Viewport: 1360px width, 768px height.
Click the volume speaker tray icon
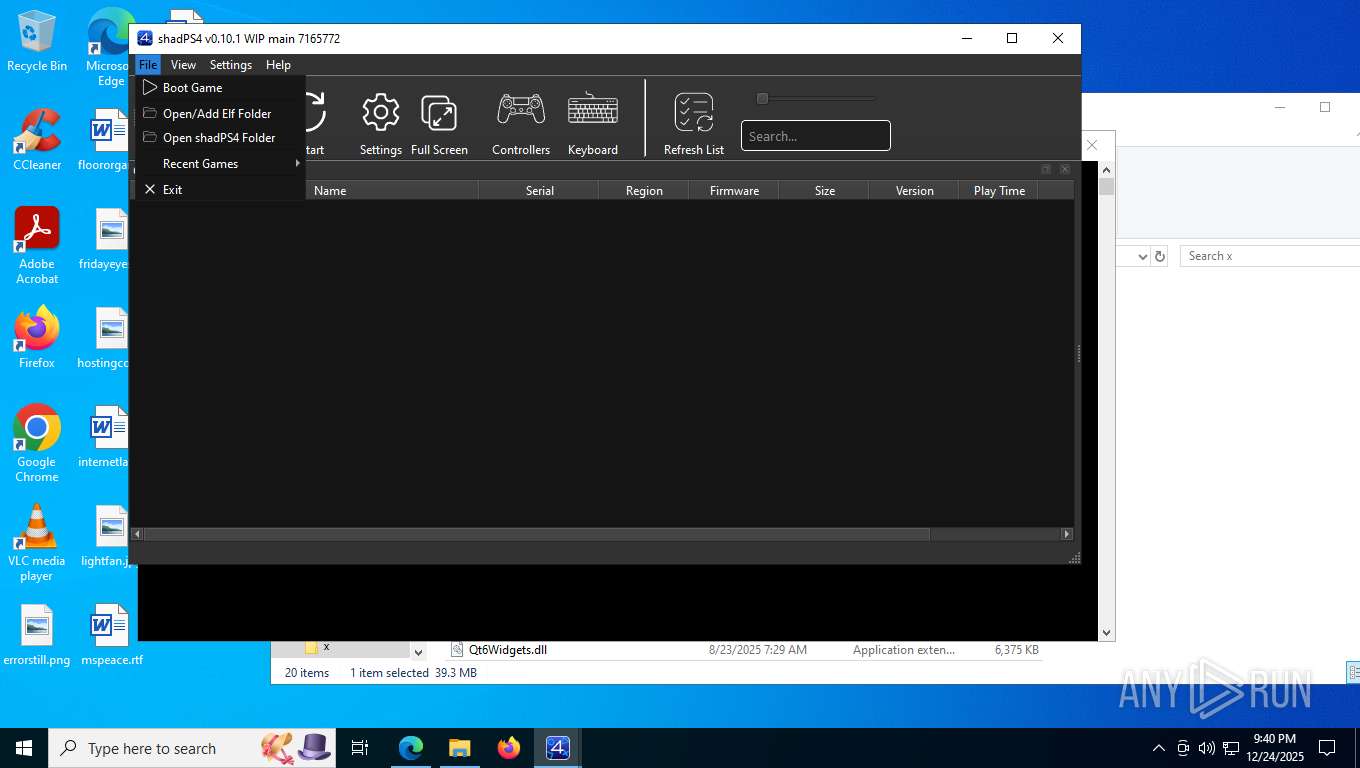pyautogui.click(x=1206, y=748)
